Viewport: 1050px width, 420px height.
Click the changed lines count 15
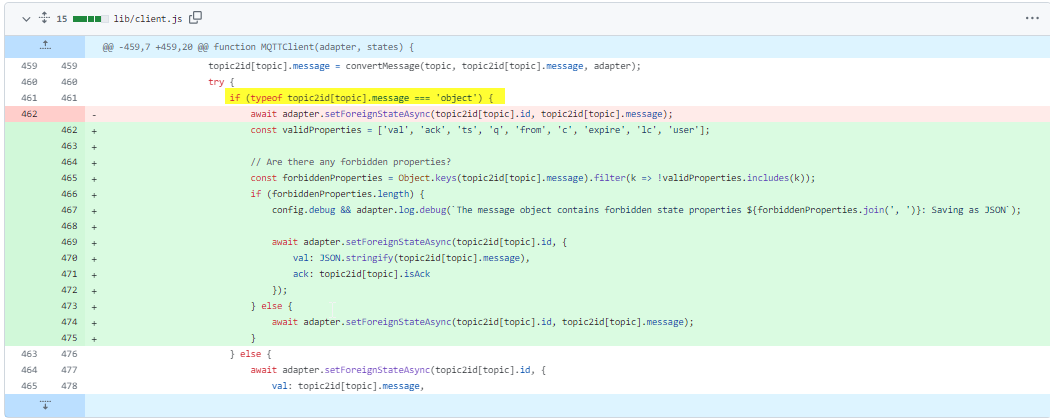click(62, 18)
